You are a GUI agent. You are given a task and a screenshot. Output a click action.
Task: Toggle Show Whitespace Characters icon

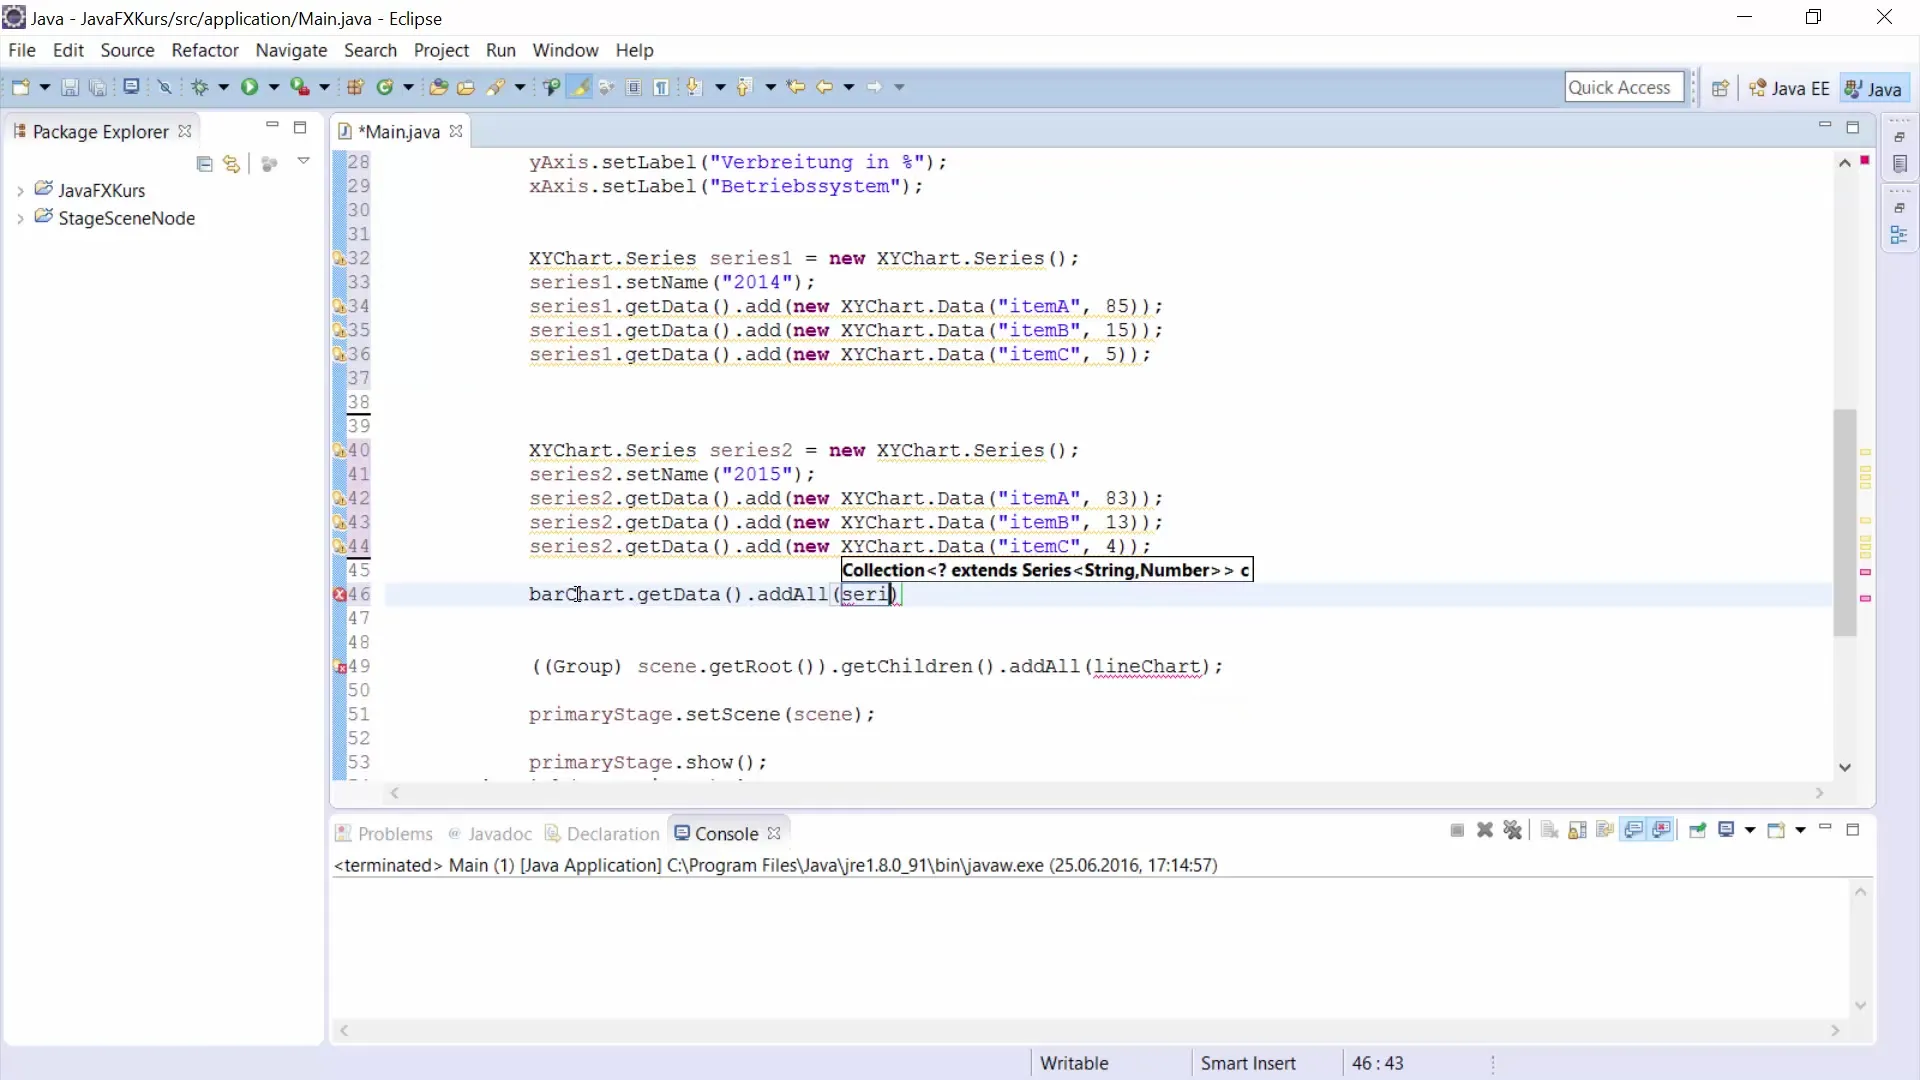(x=661, y=87)
